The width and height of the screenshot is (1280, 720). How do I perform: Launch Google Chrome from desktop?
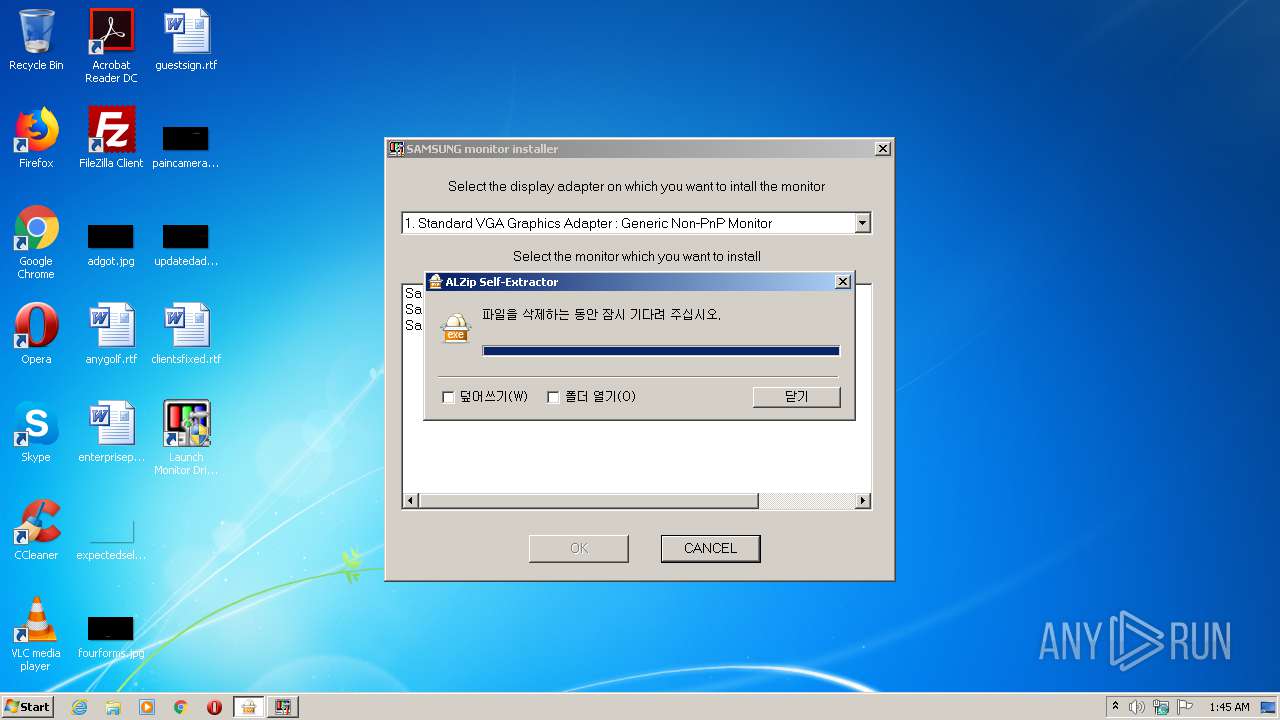click(x=36, y=242)
